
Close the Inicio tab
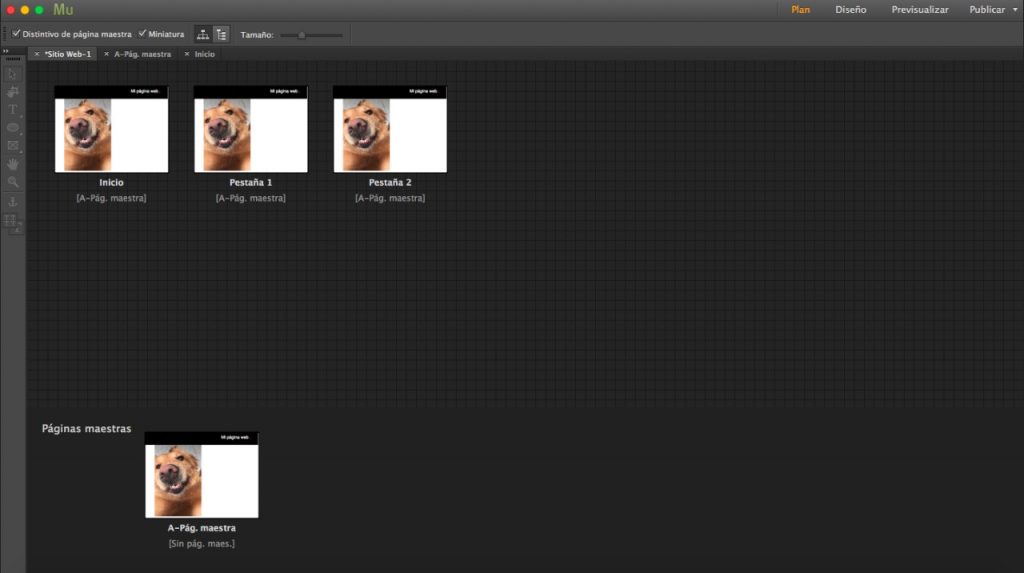(187, 54)
